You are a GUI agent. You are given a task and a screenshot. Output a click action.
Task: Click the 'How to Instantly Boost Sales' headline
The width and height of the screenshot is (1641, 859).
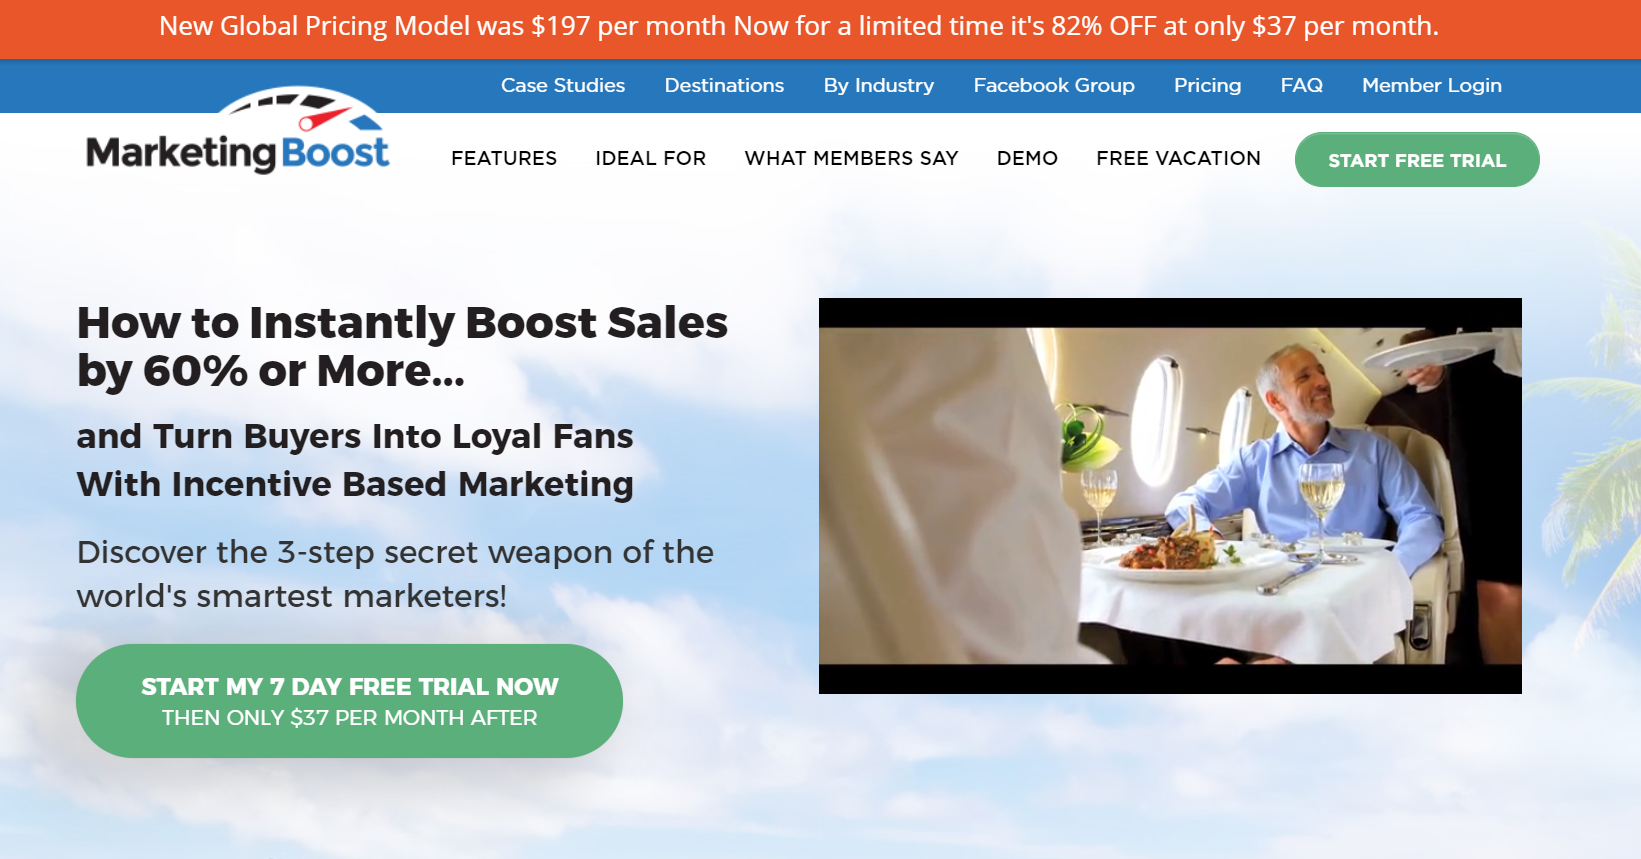coord(402,347)
